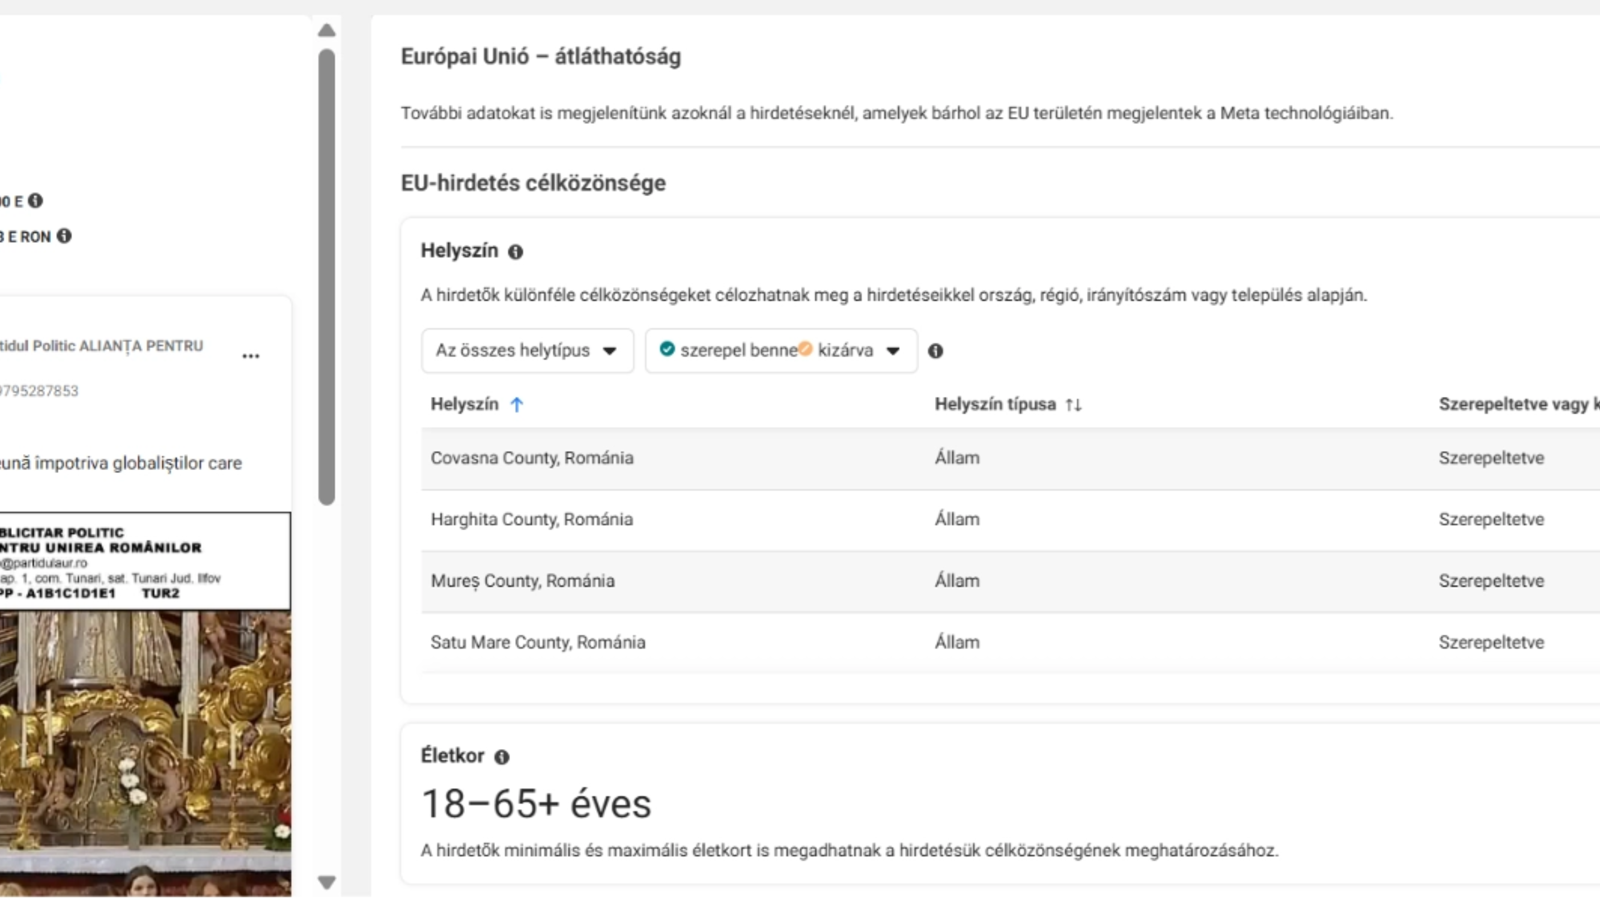The width and height of the screenshot is (1600, 900).
Task: Sort by Helyszín típusa column arrows
Action: tap(1073, 405)
